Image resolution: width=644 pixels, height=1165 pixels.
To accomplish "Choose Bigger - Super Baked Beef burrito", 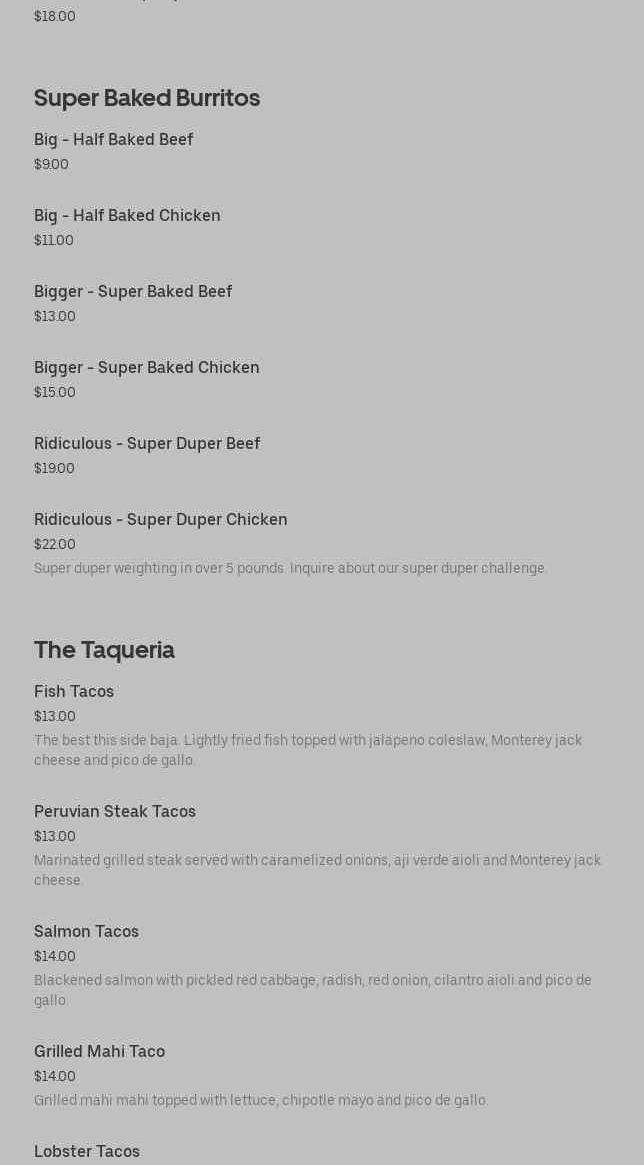I will (133, 292).
